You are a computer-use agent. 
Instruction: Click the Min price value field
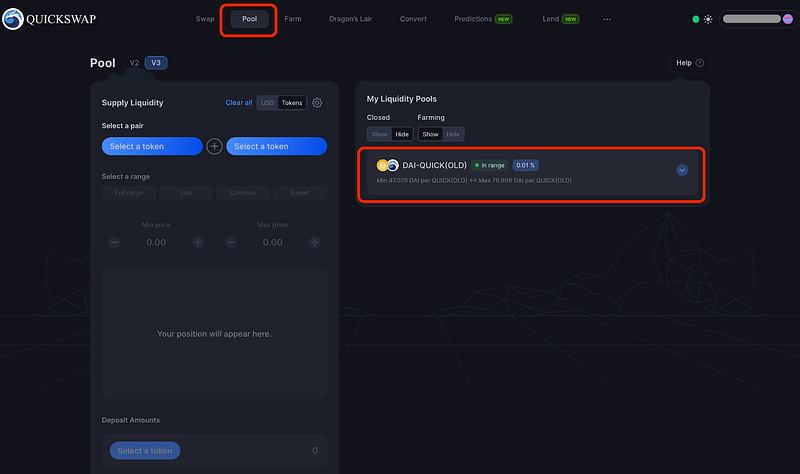(156, 242)
